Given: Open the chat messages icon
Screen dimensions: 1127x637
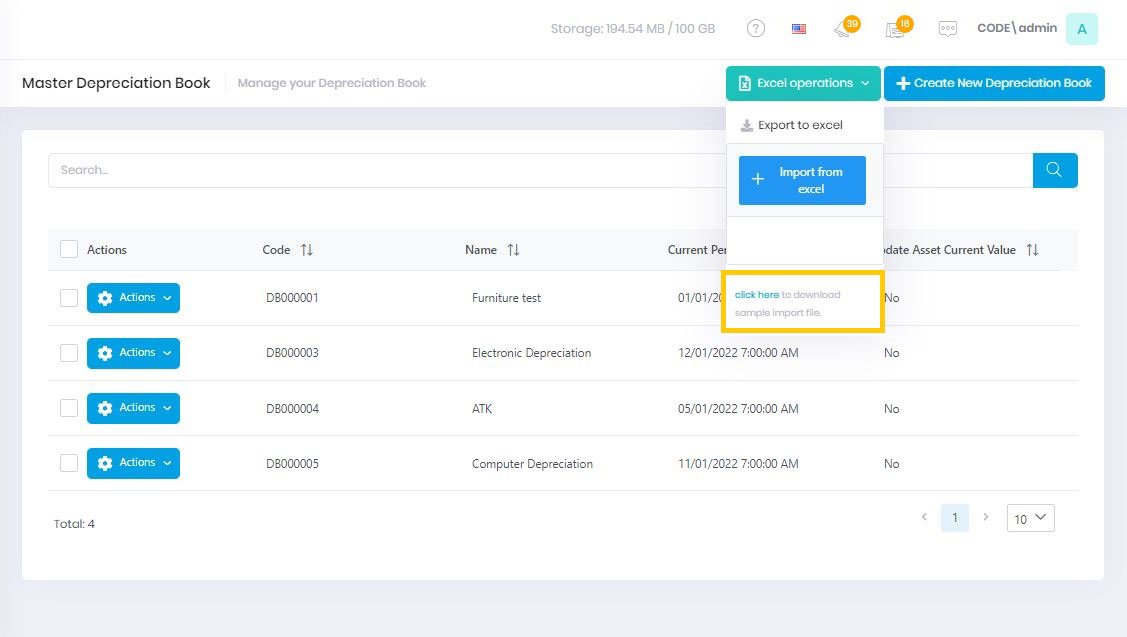Looking at the screenshot, I should click(947, 28).
